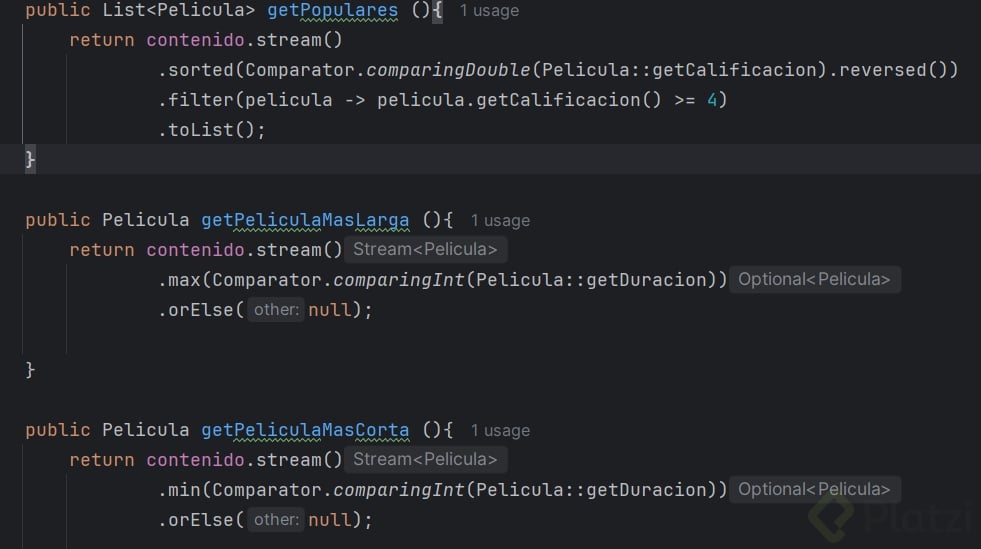Click the Stream<Pelicula> inlay hint in getPeliculaMasCorta

[x=425, y=460]
